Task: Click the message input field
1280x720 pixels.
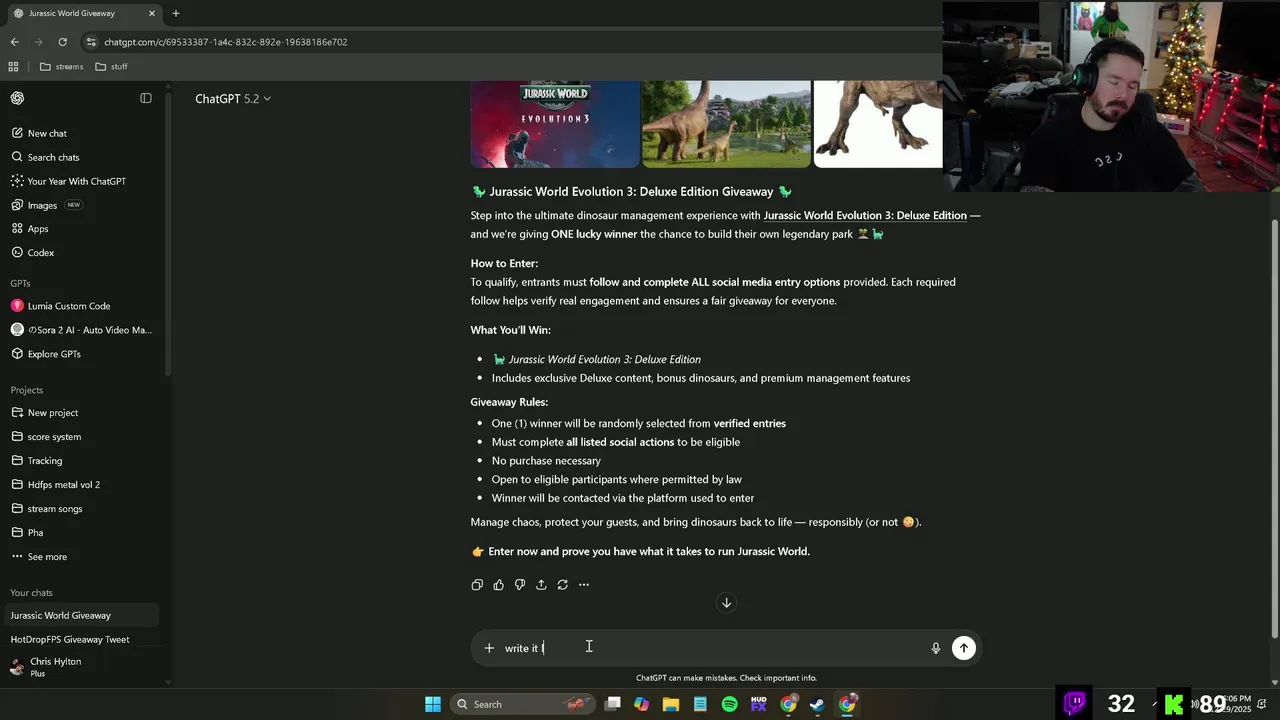Action: 713,648
